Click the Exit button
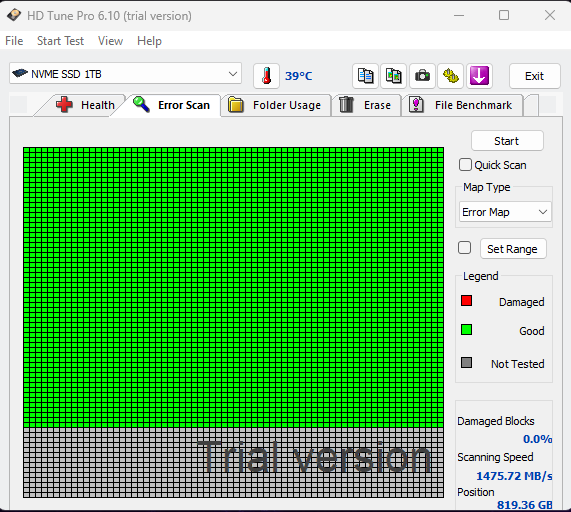This screenshot has height=512, width=571. (534, 76)
